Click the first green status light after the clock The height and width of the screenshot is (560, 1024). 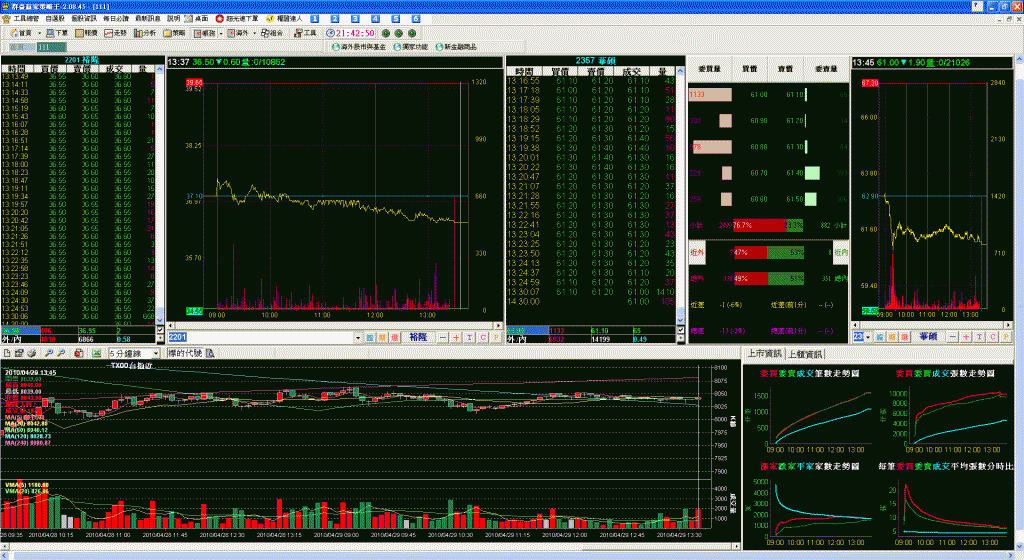(386, 33)
